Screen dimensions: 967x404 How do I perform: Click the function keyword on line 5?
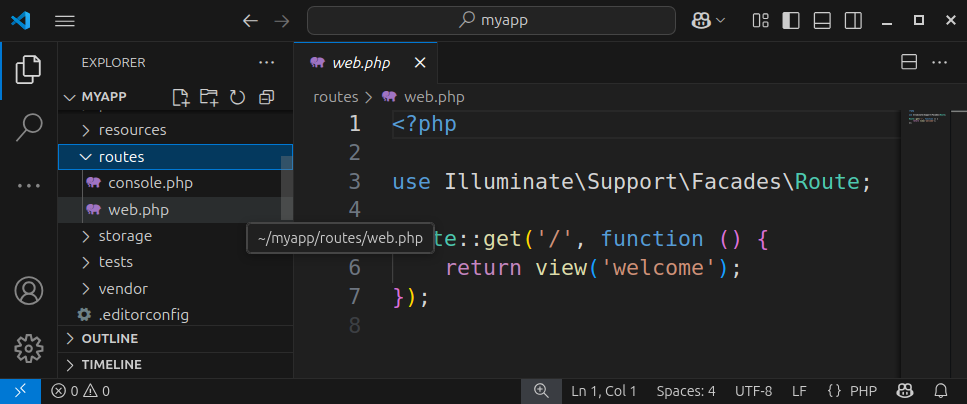pyautogui.click(x=652, y=239)
